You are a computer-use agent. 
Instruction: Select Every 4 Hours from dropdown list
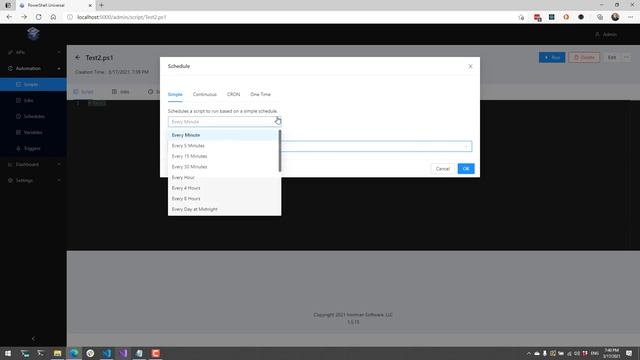pyautogui.click(x=224, y=188)
